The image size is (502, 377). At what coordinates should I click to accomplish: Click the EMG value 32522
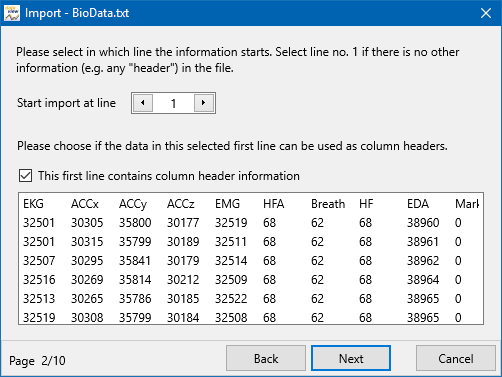[x=231, y=298]
